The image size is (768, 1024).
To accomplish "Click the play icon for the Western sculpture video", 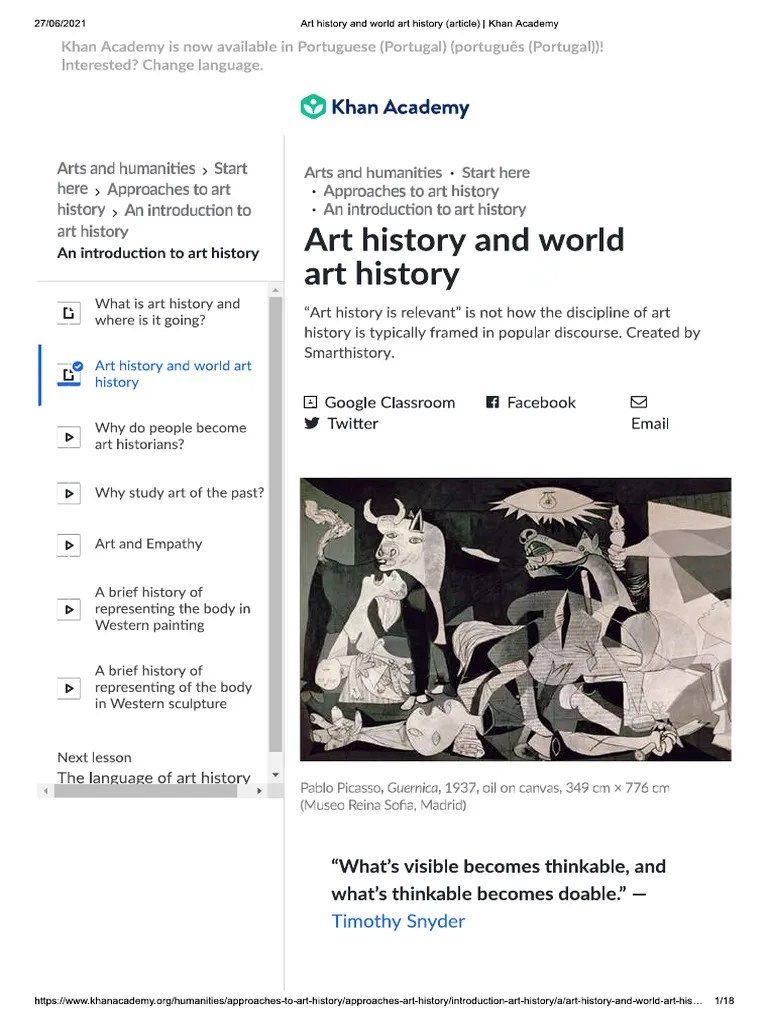I will point(68,688).
